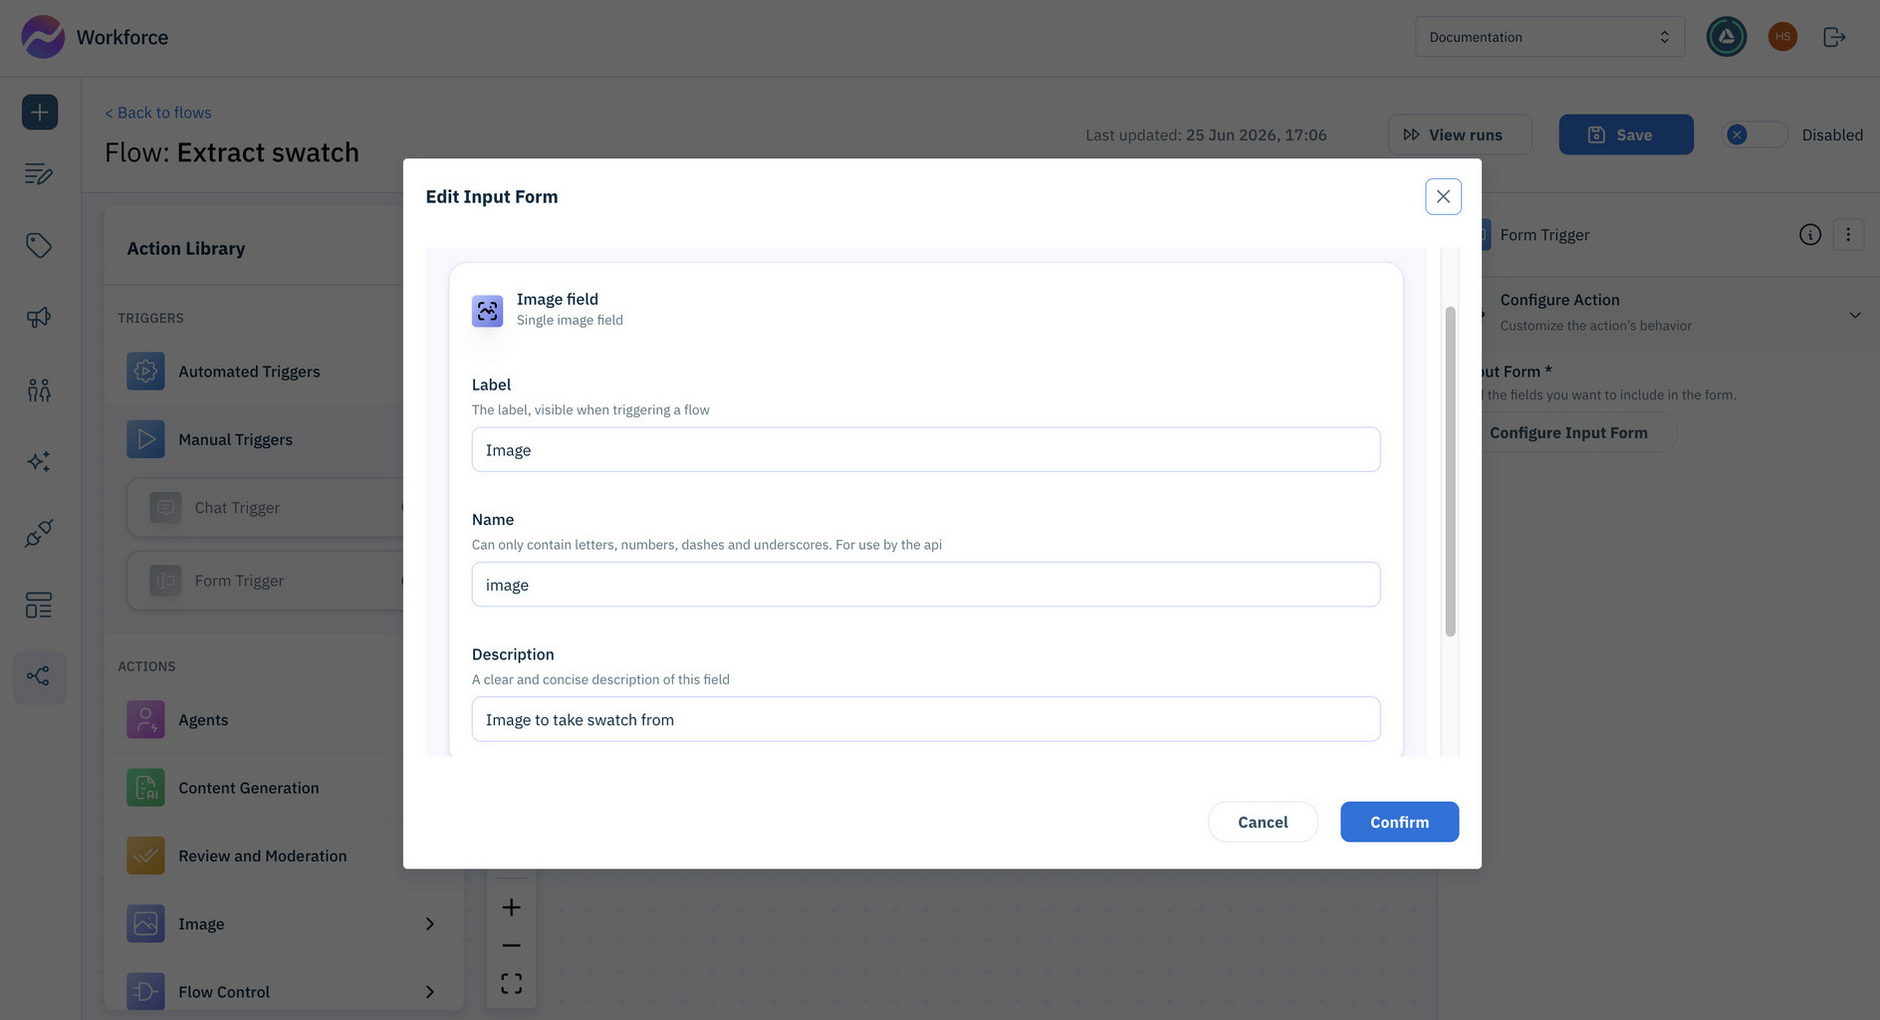Open the plug integrations sidebar icon

[39, 533]
